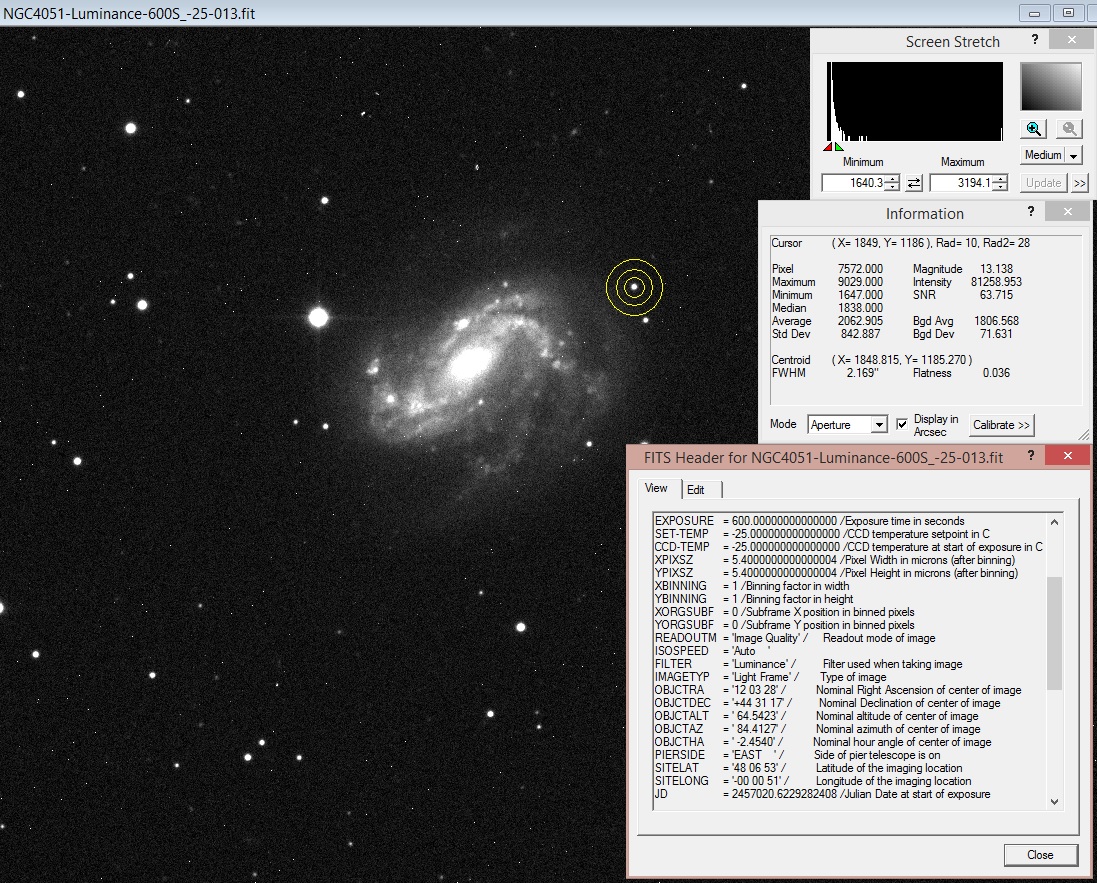
Task: Select the View tab of the FITS Header
Action: pyautogui.click(x=656, y=489)
